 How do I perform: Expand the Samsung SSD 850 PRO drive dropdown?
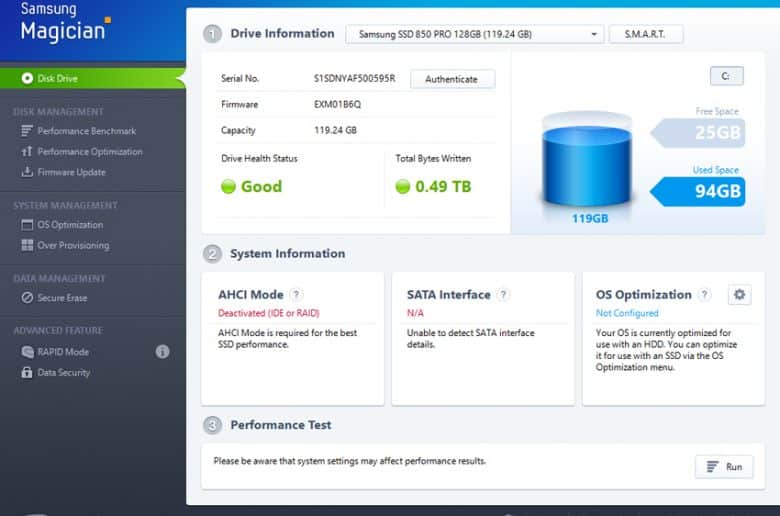(x=475, y=34)
